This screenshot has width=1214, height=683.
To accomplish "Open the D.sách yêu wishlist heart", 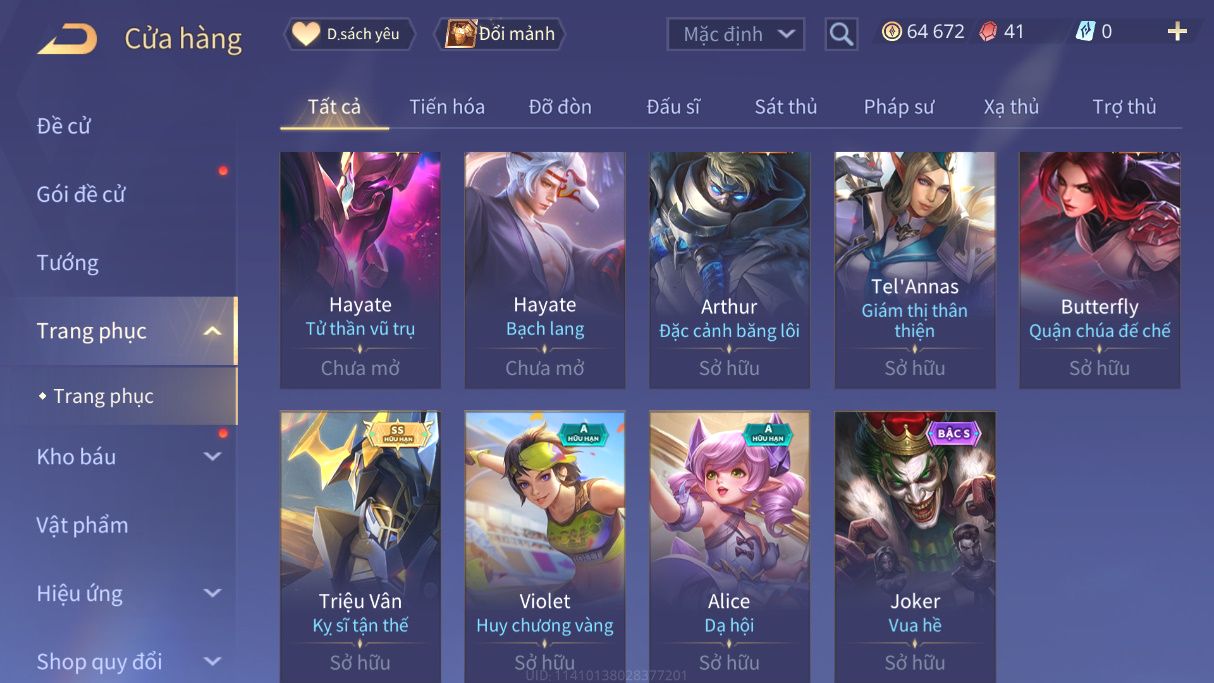I will point(305,34).
